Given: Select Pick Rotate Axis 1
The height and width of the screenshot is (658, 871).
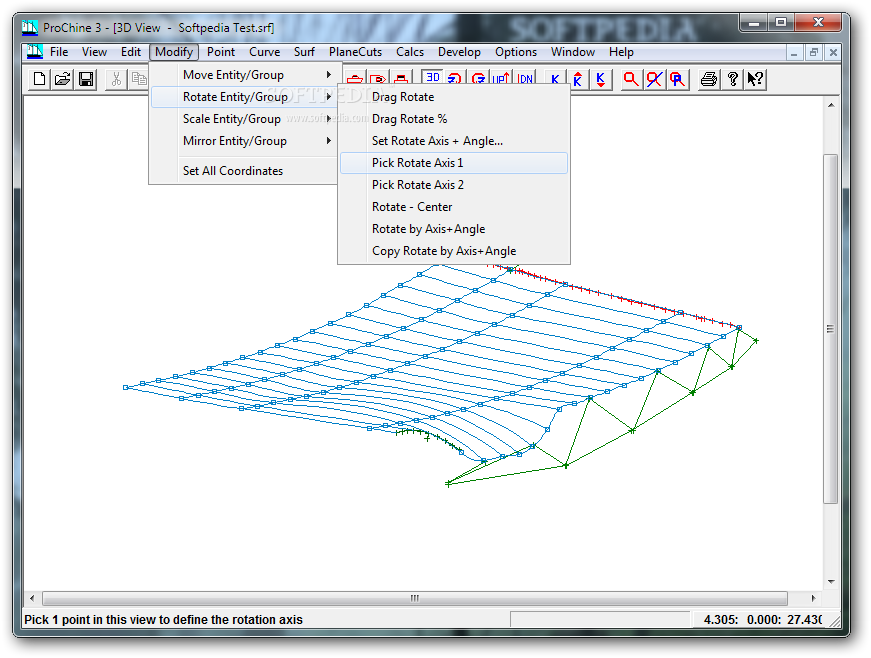Looking at the screenshot, I should coord(454,163).
